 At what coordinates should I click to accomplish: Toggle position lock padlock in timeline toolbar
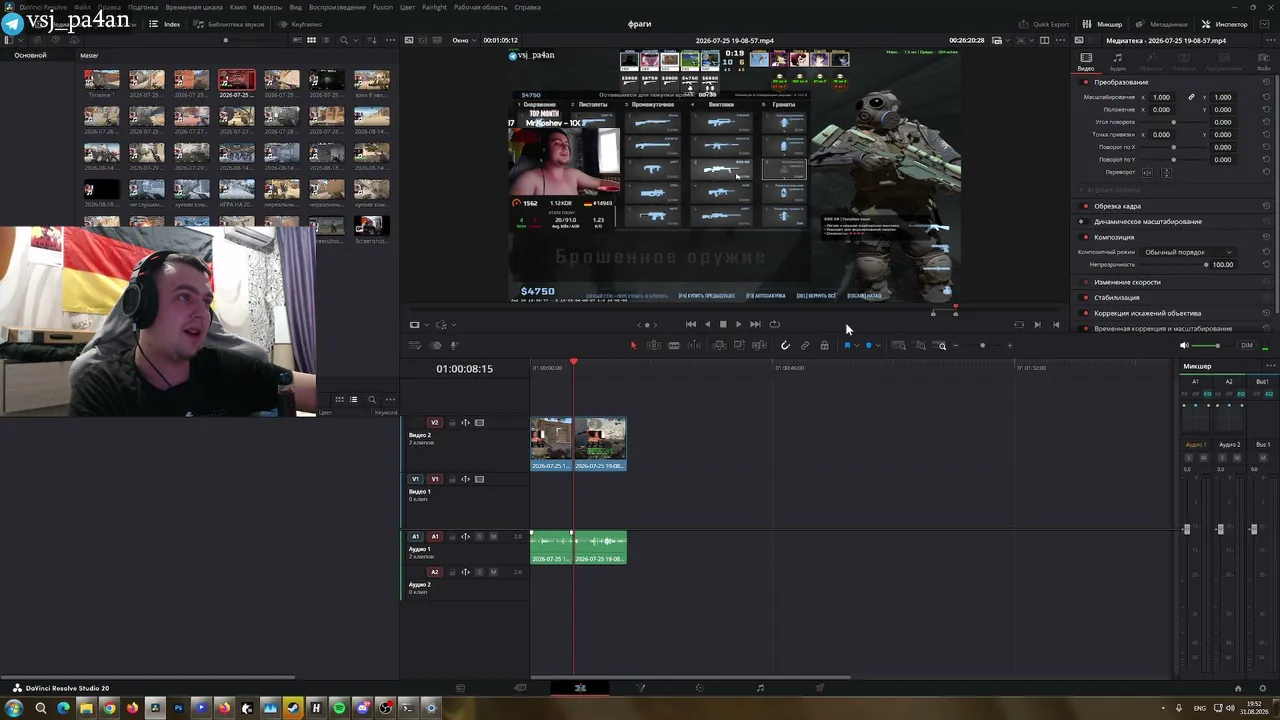tap(824, 346)
